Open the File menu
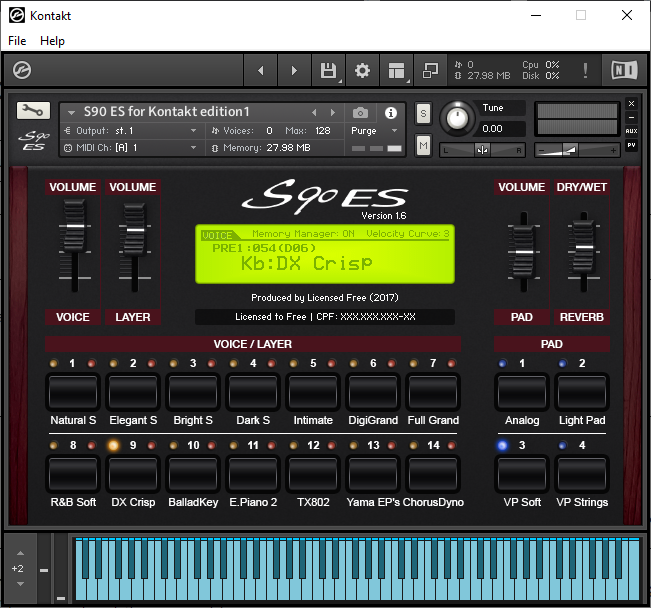 [17, 41]
